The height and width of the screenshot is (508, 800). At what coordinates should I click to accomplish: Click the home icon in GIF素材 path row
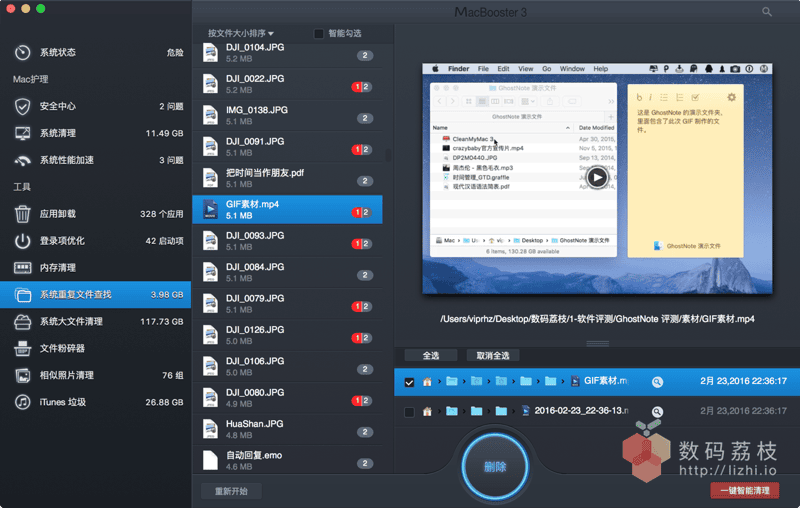[427, 382]
